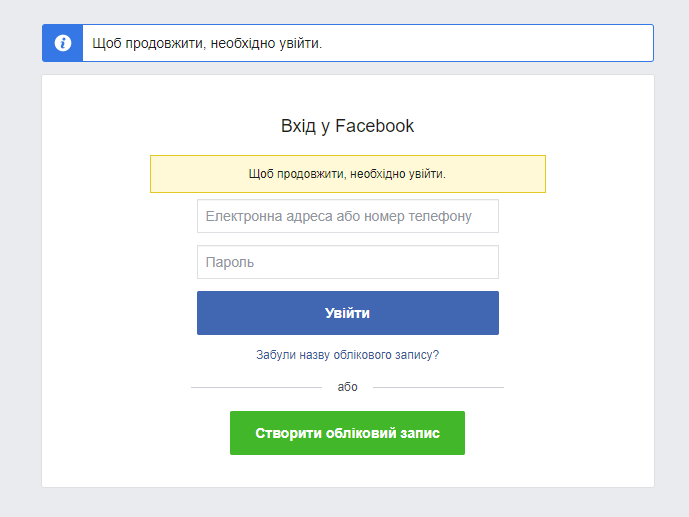
Task: Submit the login form with 'Увійти'
Action: coord(347,313)
